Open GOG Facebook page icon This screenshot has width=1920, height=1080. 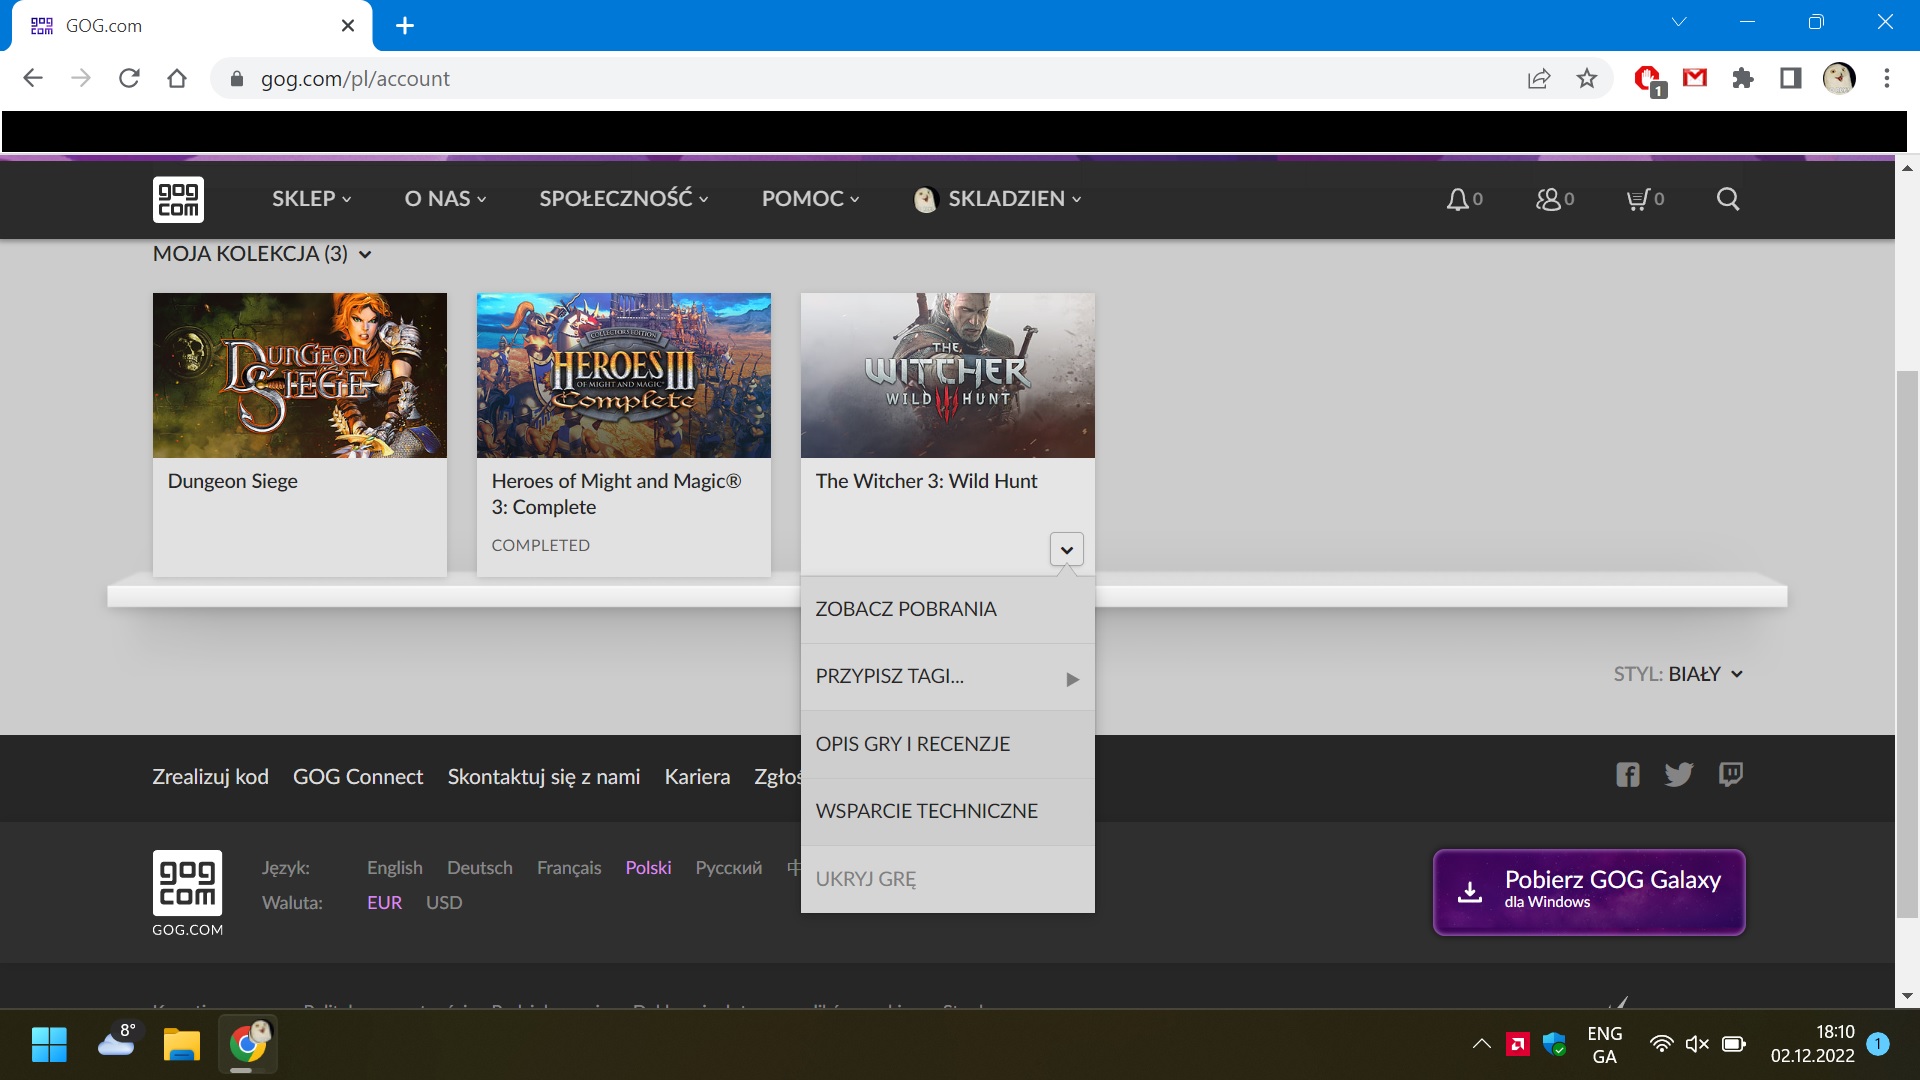[1628, 775]
